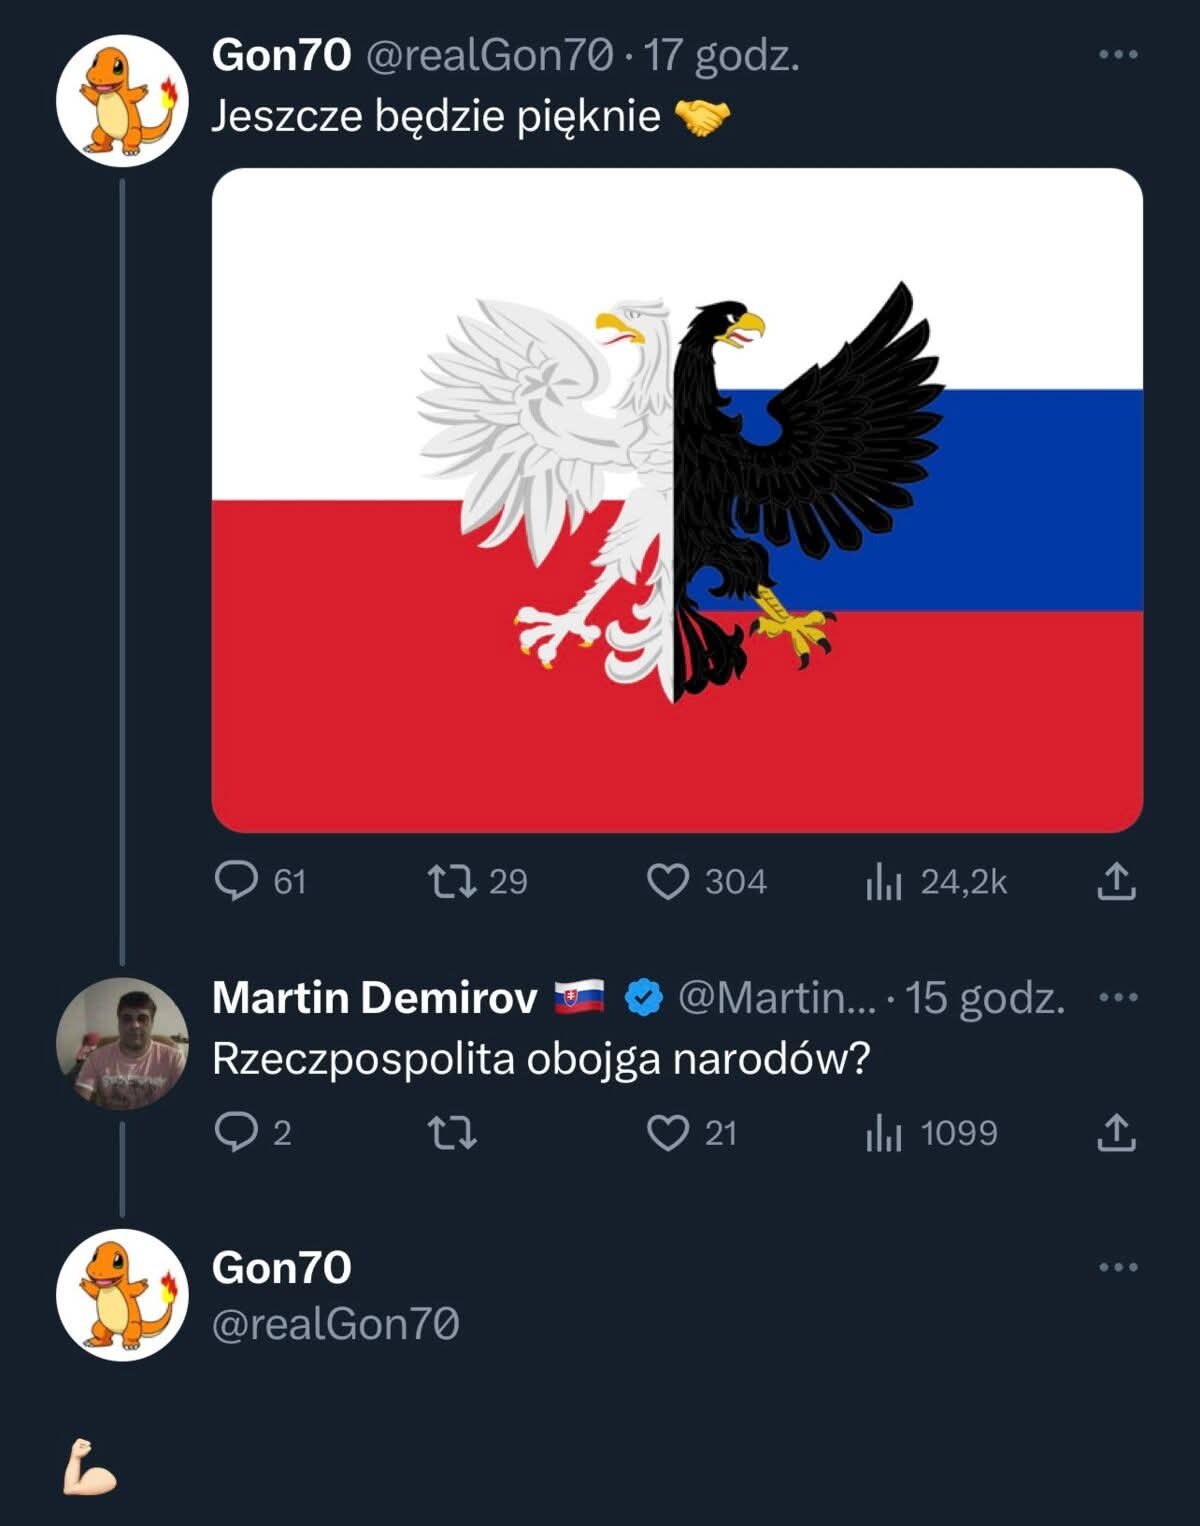
Task: Open the eagle flag image
Action: 677,500
